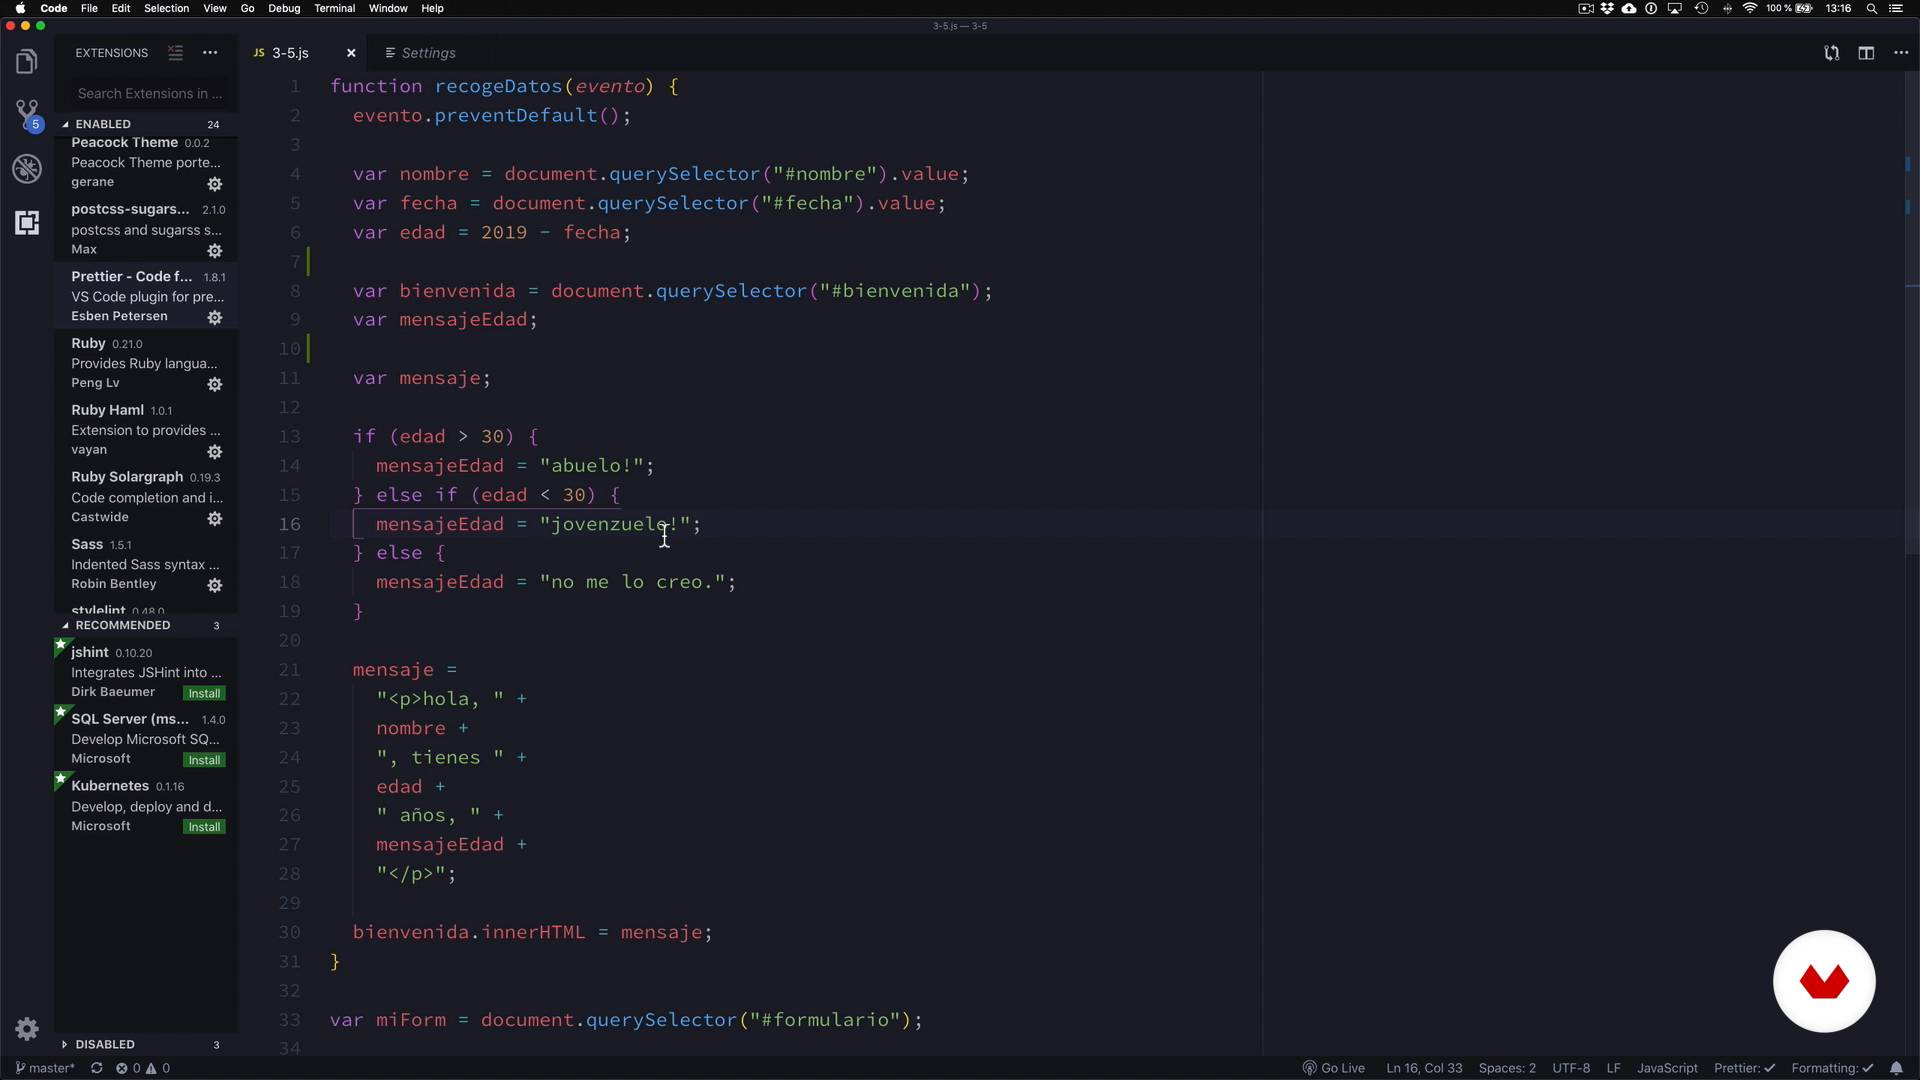This screenshot has width=1920, height=1080.
Task: Manage gear for postcss-sugarss extension
Action: (214, 251)
